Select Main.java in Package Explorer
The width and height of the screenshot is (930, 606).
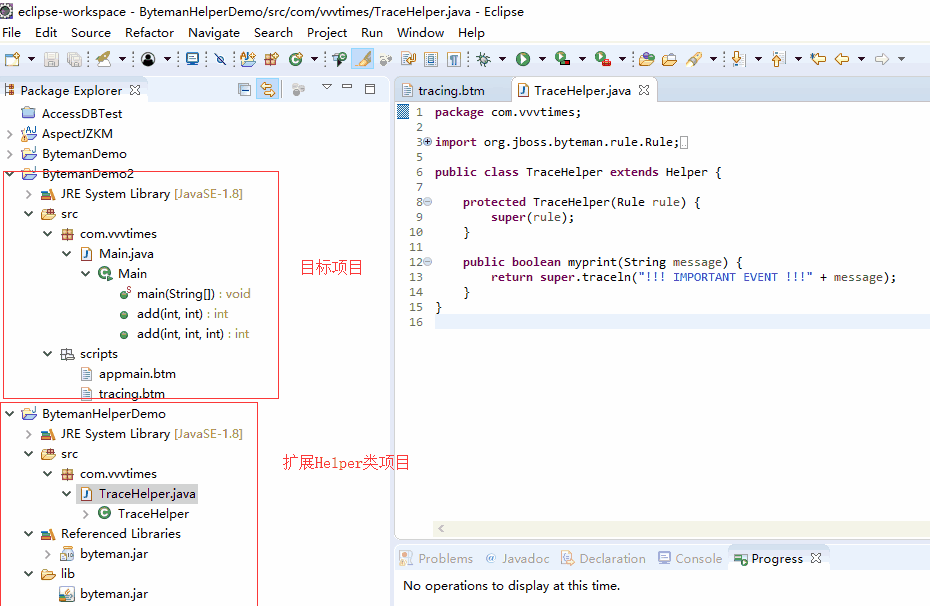pyautogui.click(x=126, y=254)
